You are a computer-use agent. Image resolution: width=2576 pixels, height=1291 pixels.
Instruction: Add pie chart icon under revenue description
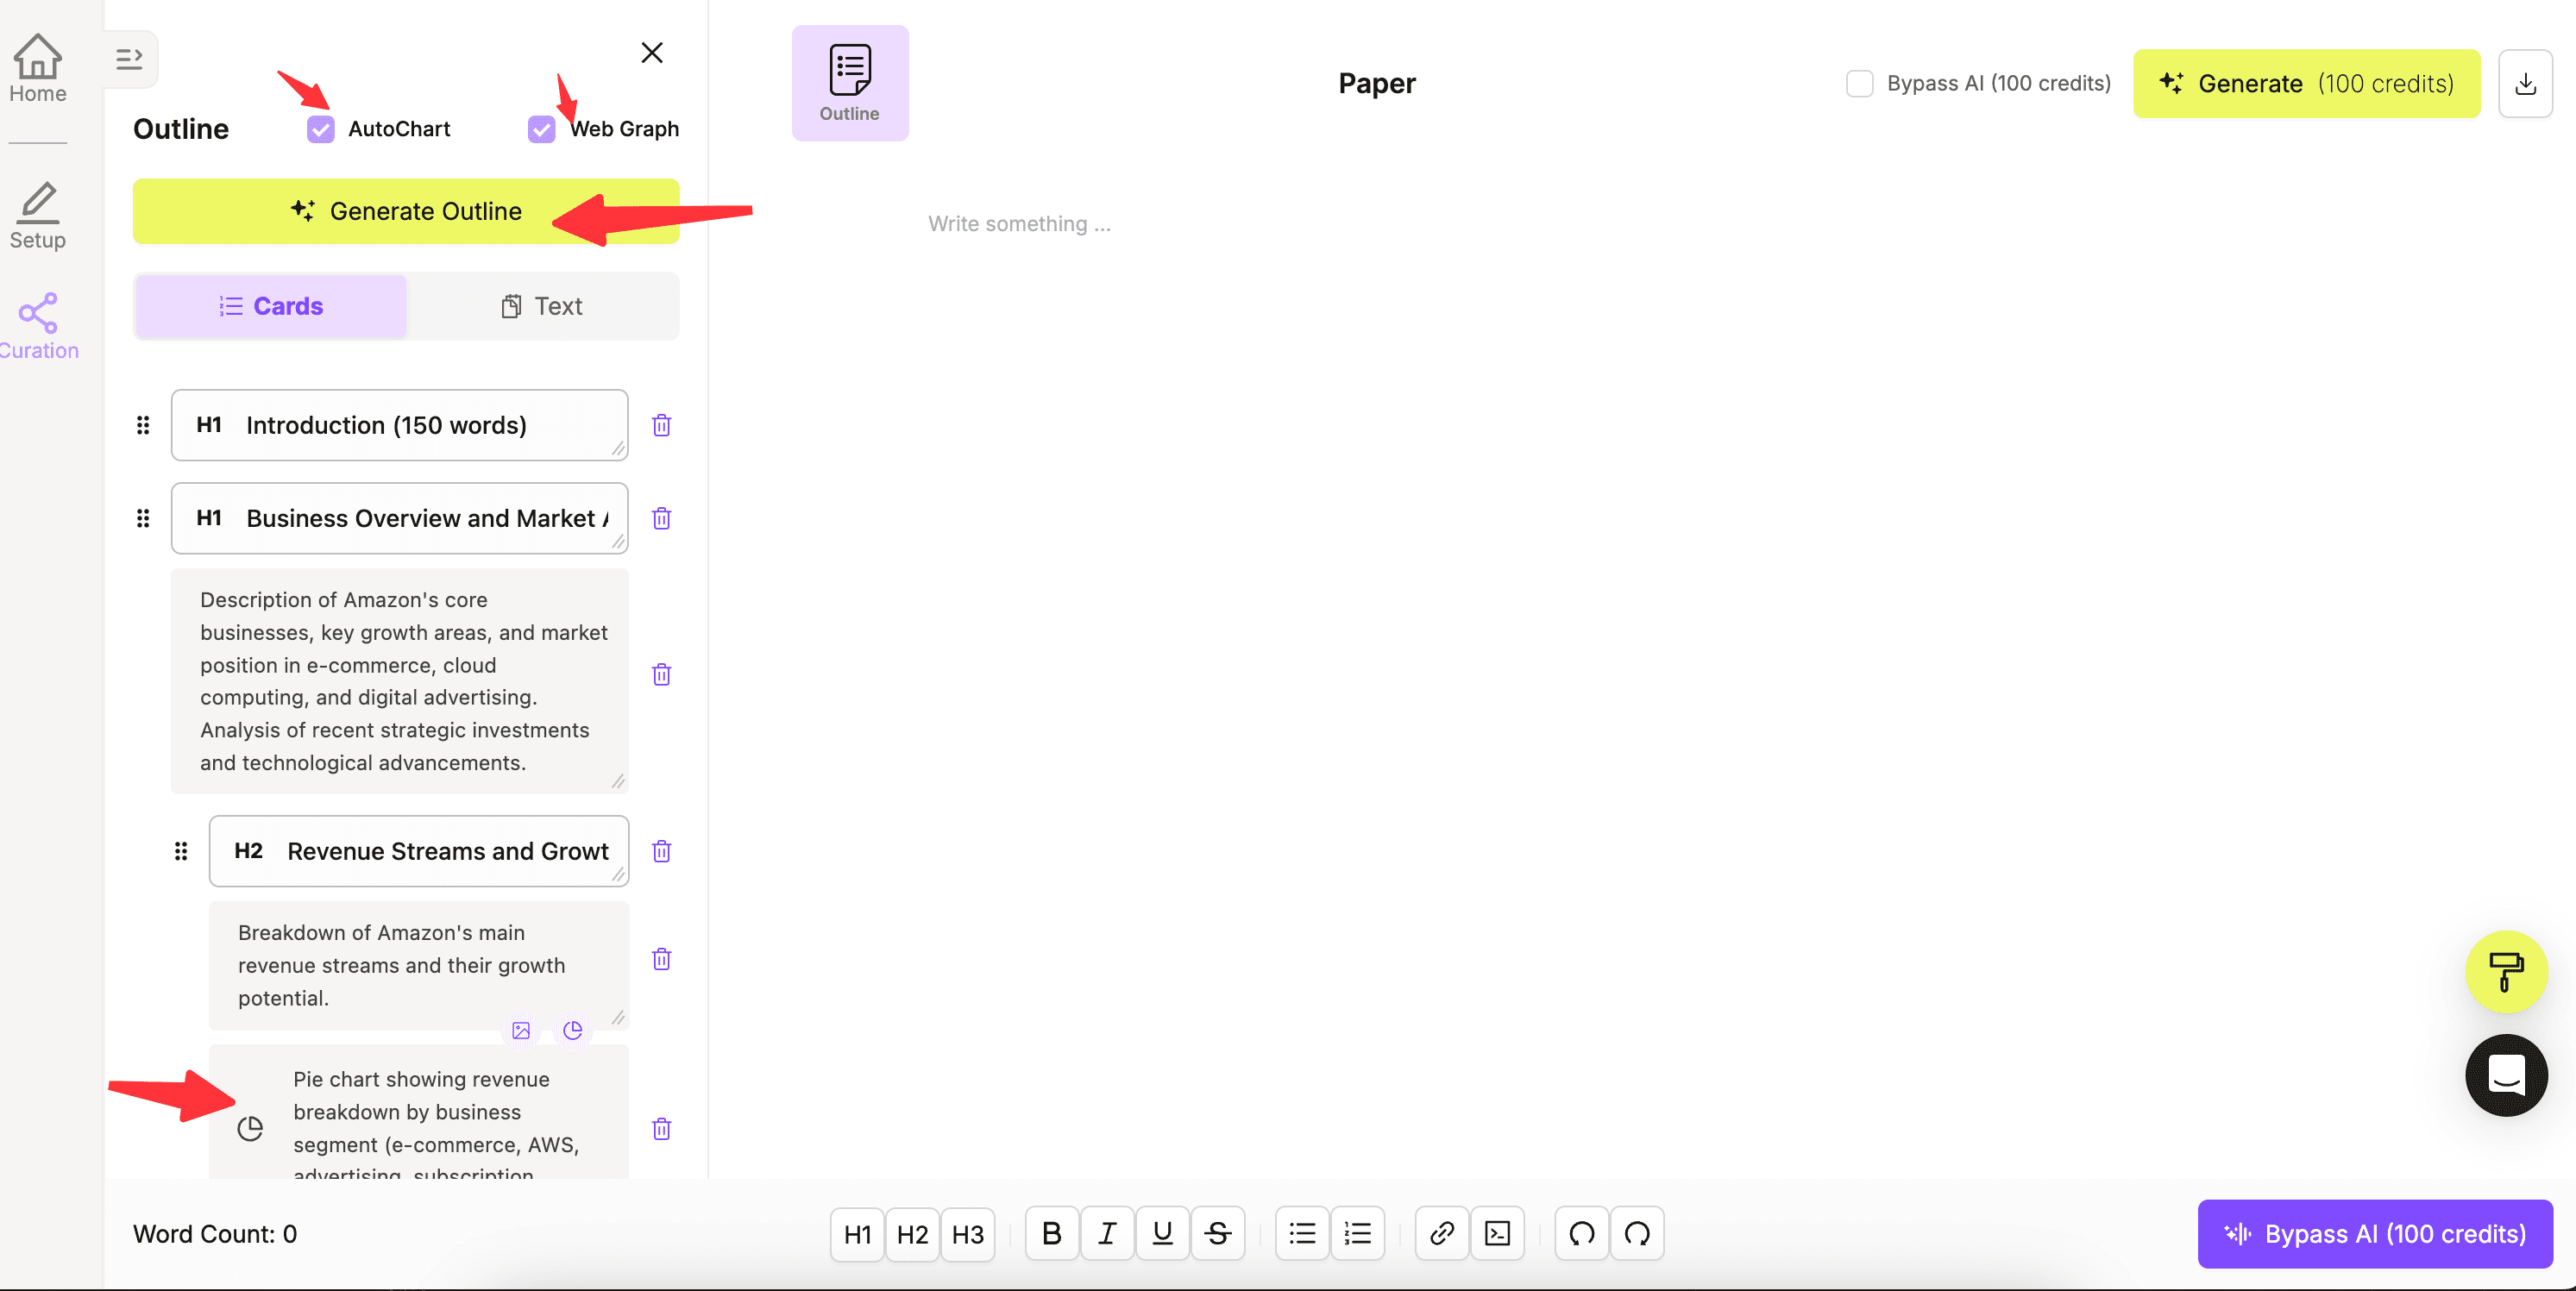click(x=572, y=1030)
